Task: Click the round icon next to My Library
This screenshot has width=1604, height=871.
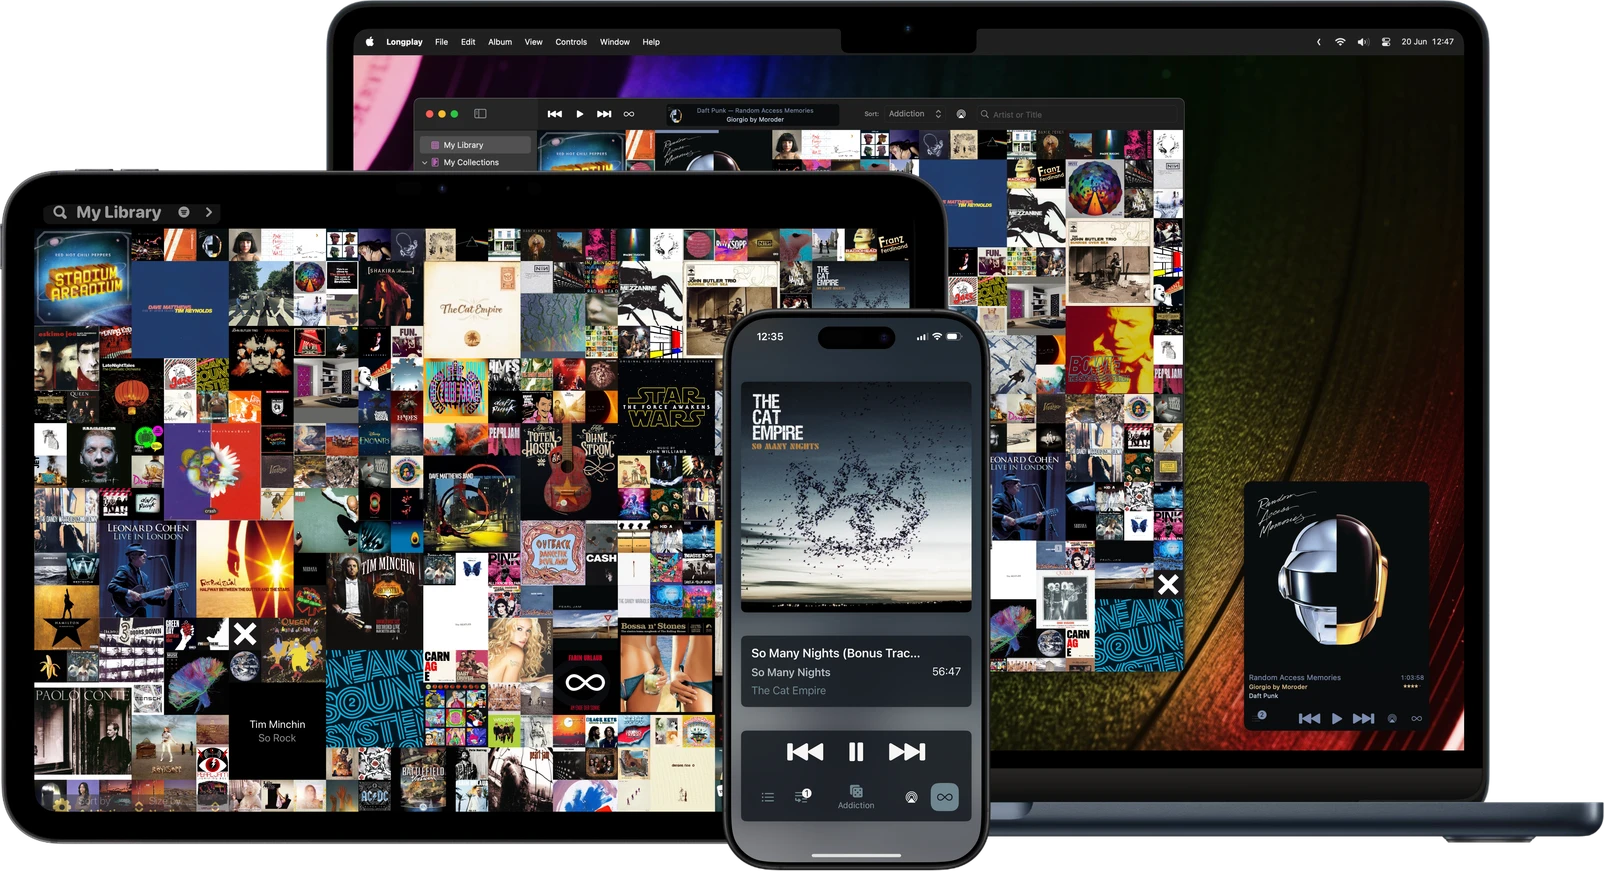Action: click(x=184, y=212)
